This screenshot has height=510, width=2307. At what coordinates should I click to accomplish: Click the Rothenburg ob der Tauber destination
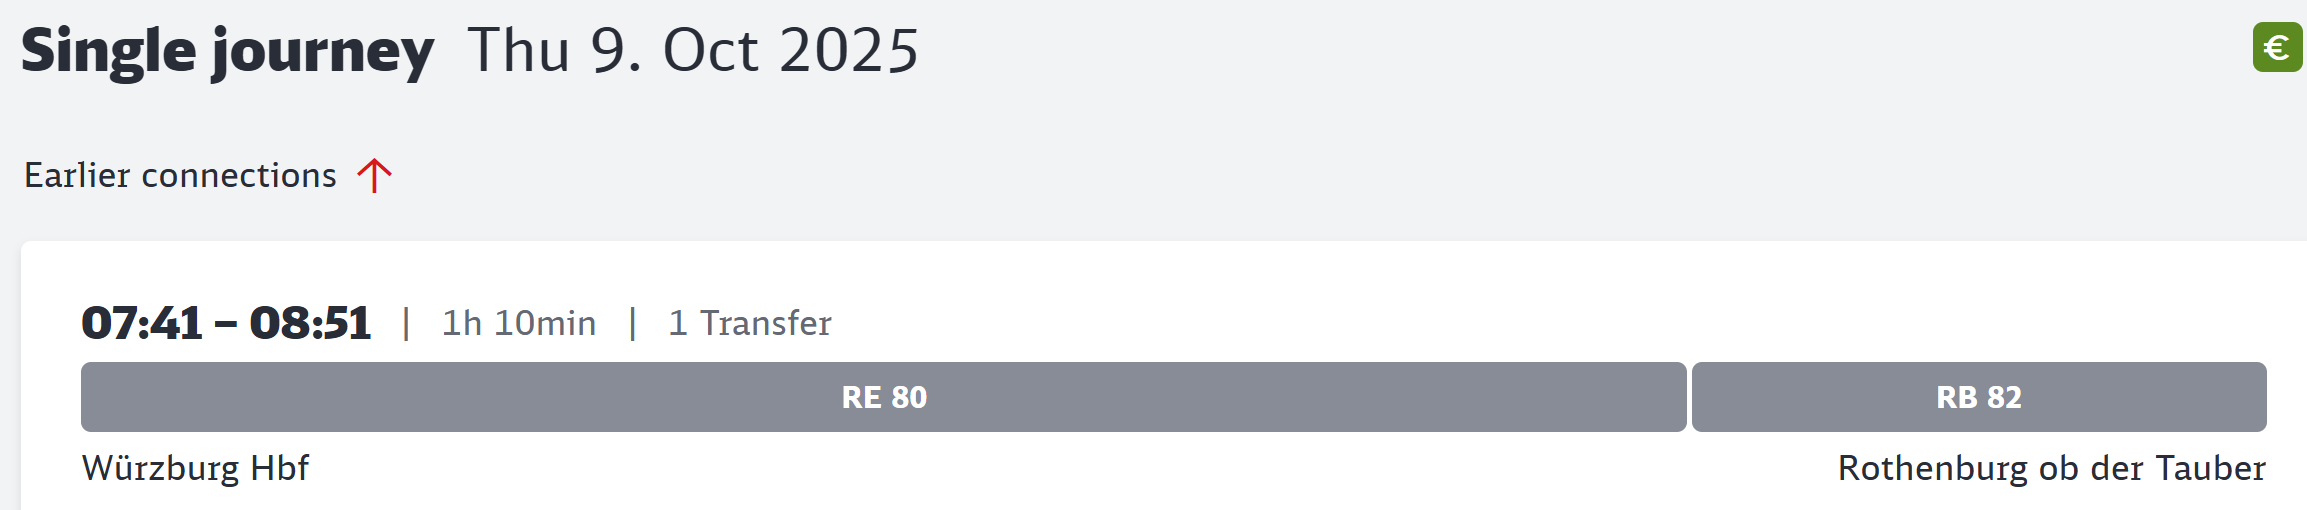(x=2052, y=468)
